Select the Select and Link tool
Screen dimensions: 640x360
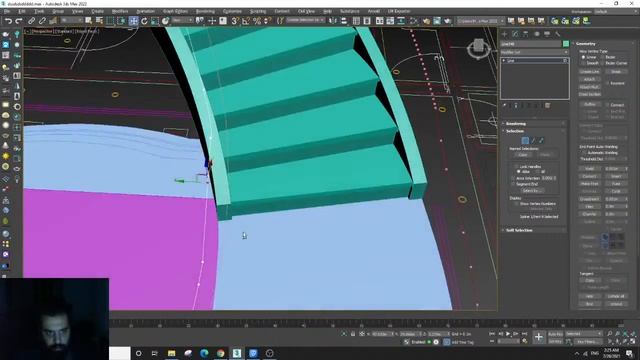coord(31,20)
